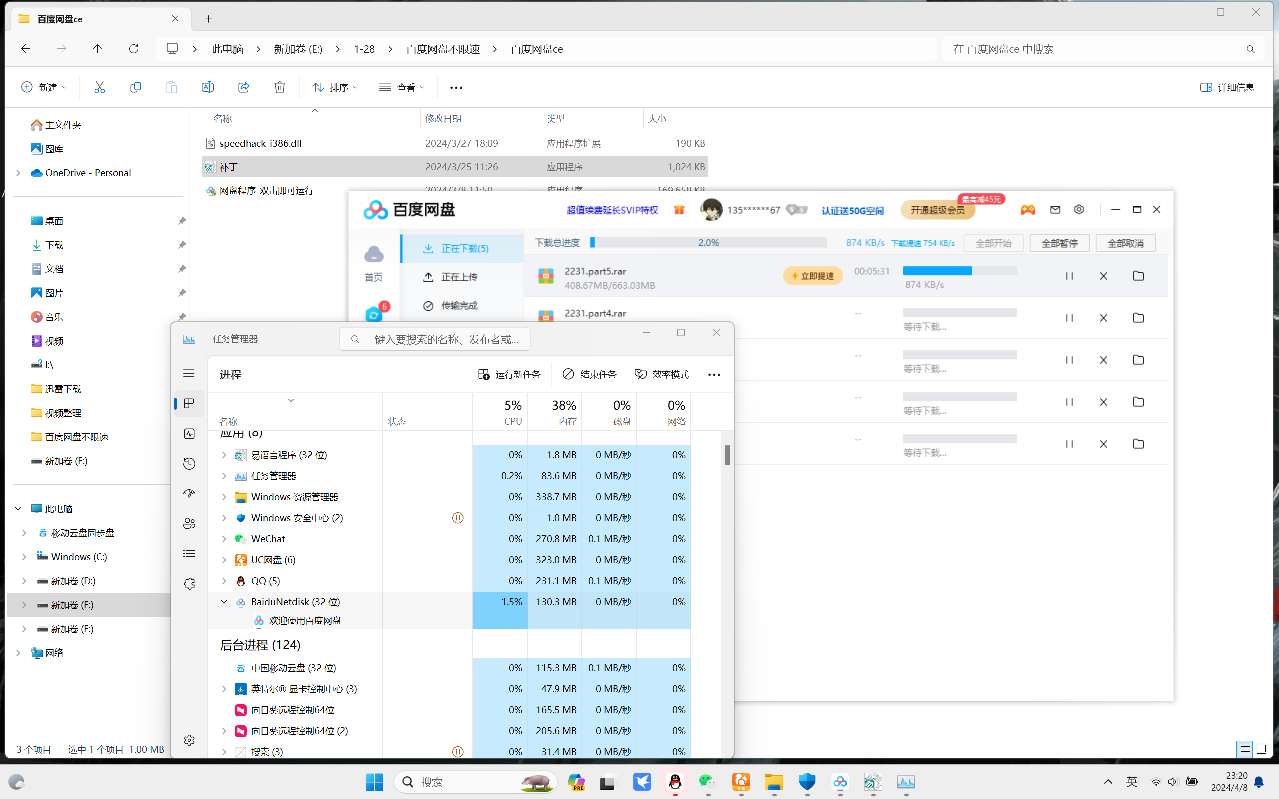Image resolution: width=1279 pixels, height=799 pixels.
Task: Open folder for 2231.part5.rar download
Action: coord(1138,276)
